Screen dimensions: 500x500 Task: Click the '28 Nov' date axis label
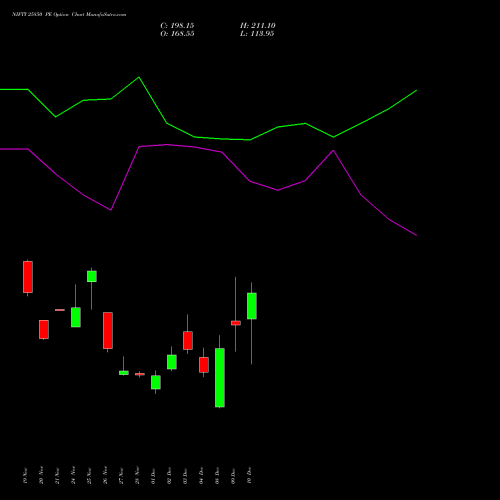pos(138,476)
